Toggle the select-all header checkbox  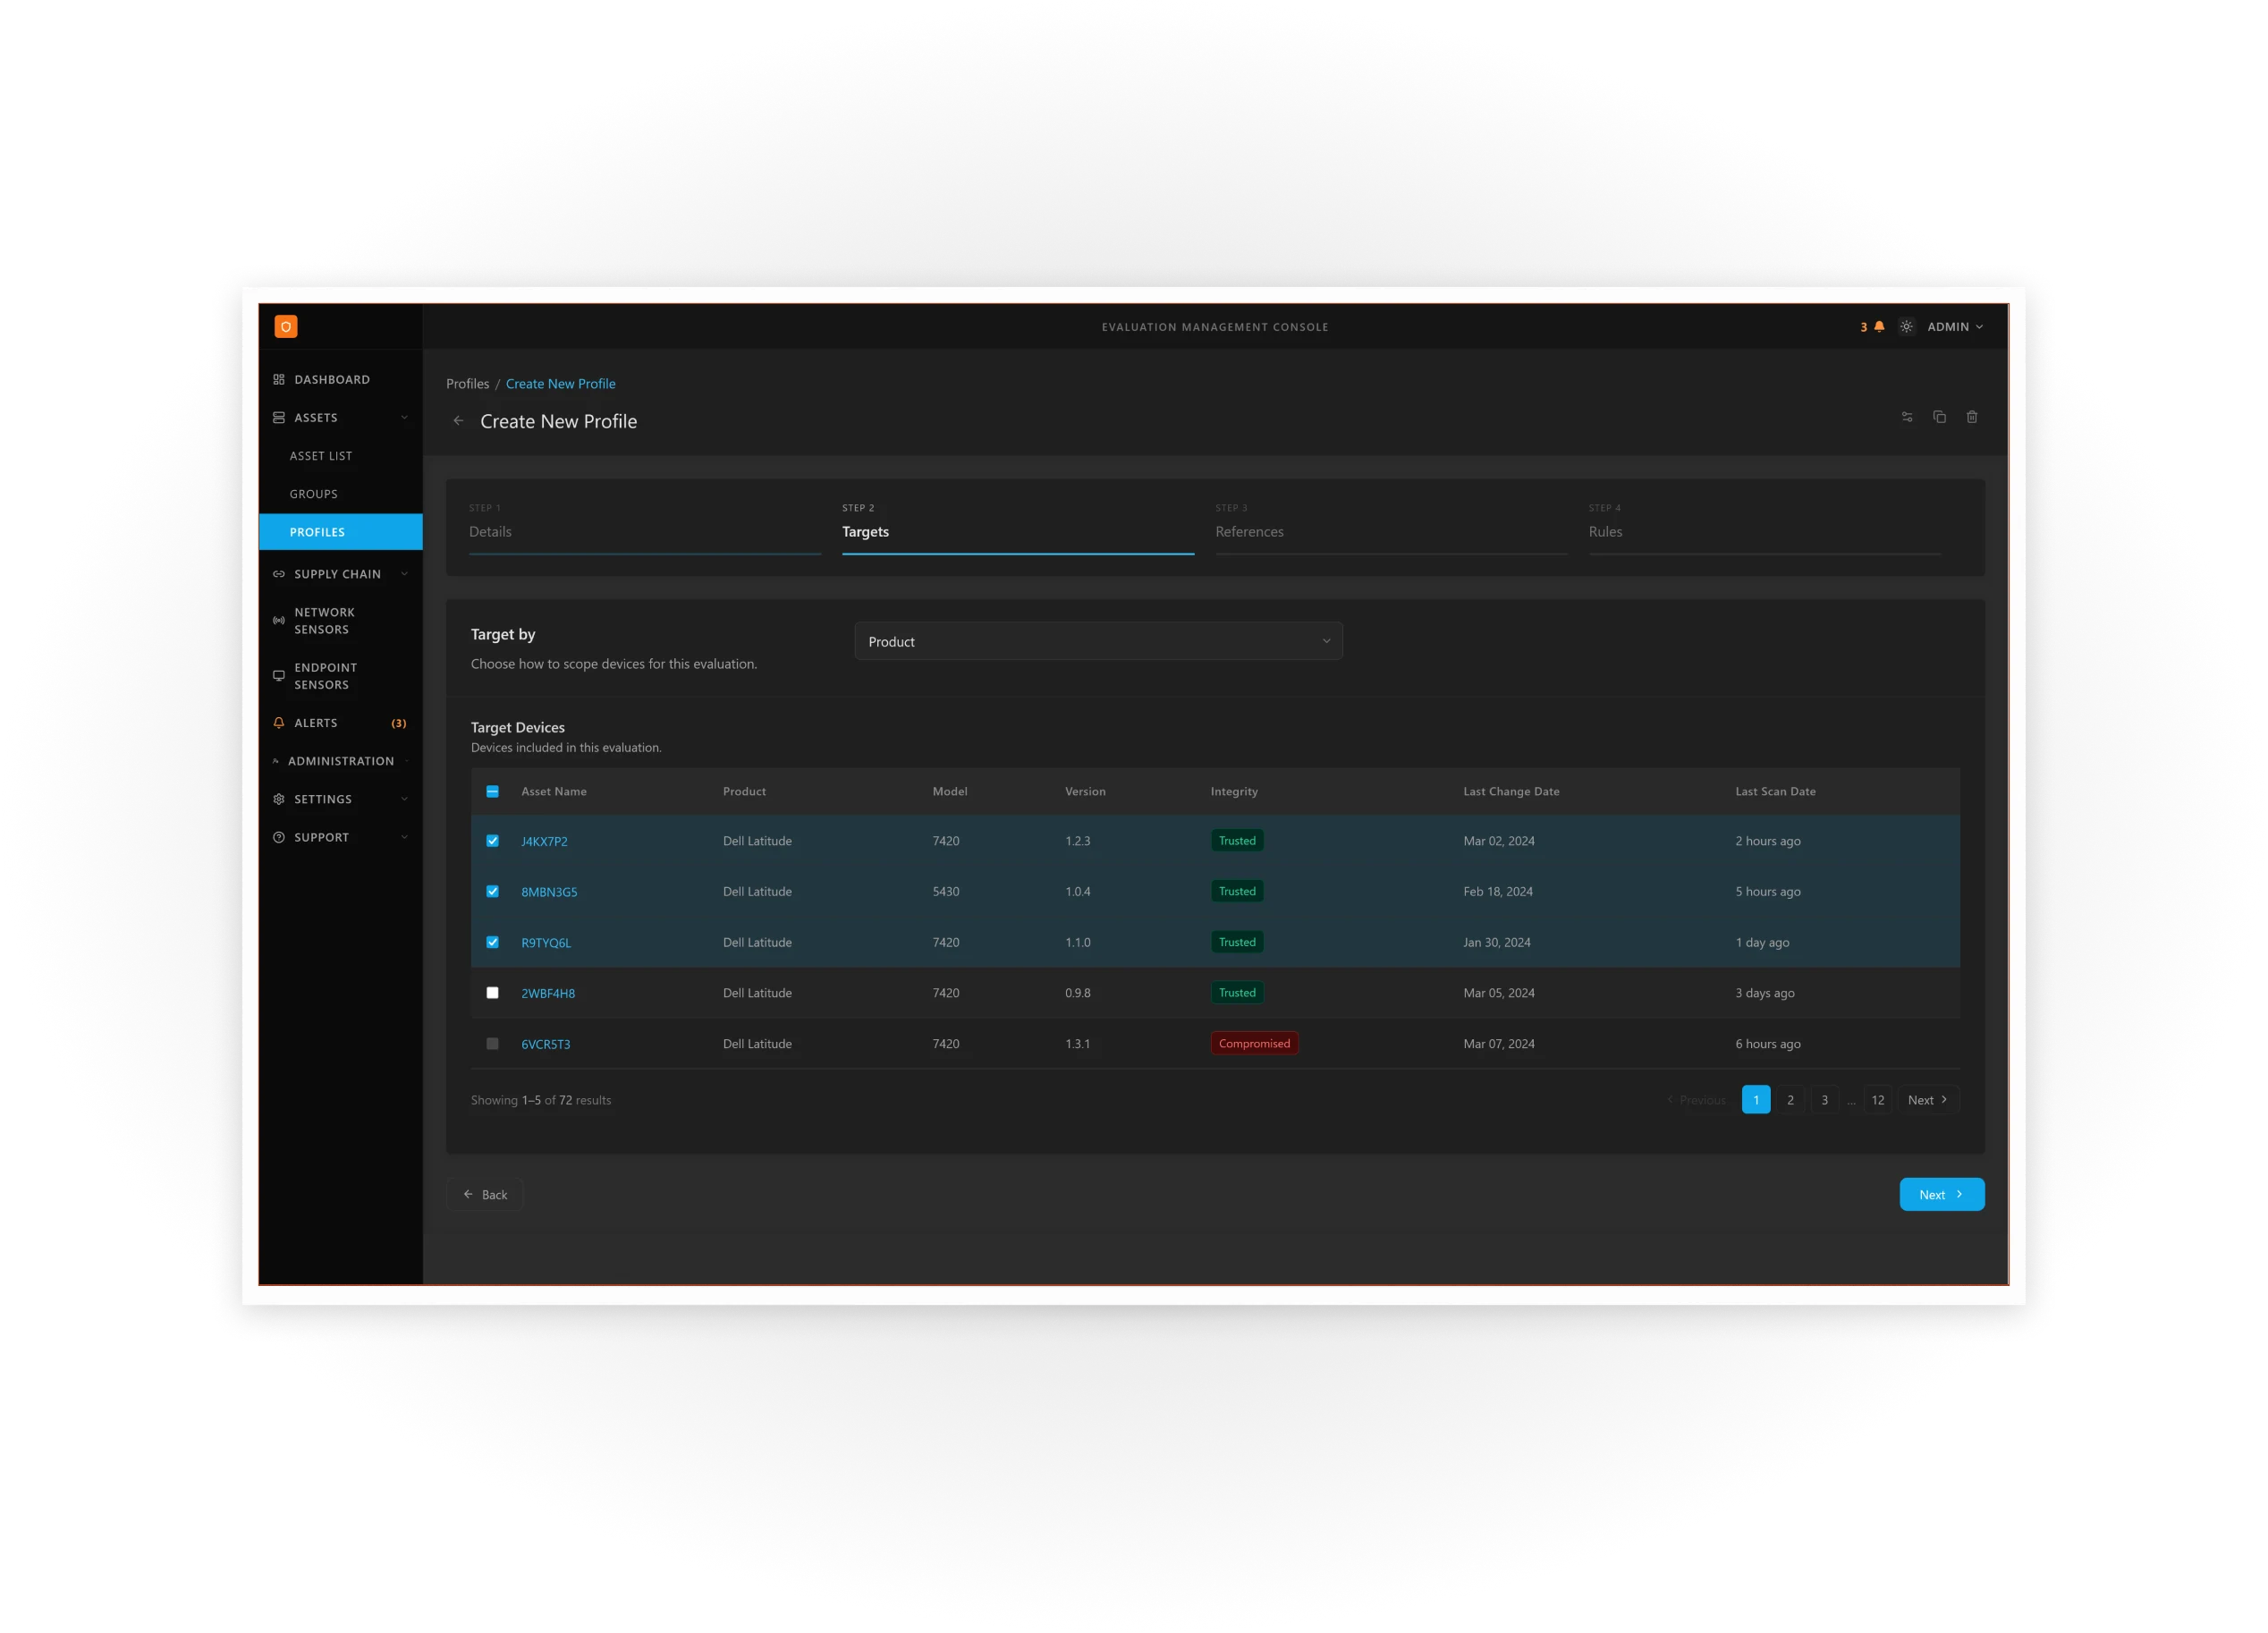pyautogui.click(x=492, y=791)
